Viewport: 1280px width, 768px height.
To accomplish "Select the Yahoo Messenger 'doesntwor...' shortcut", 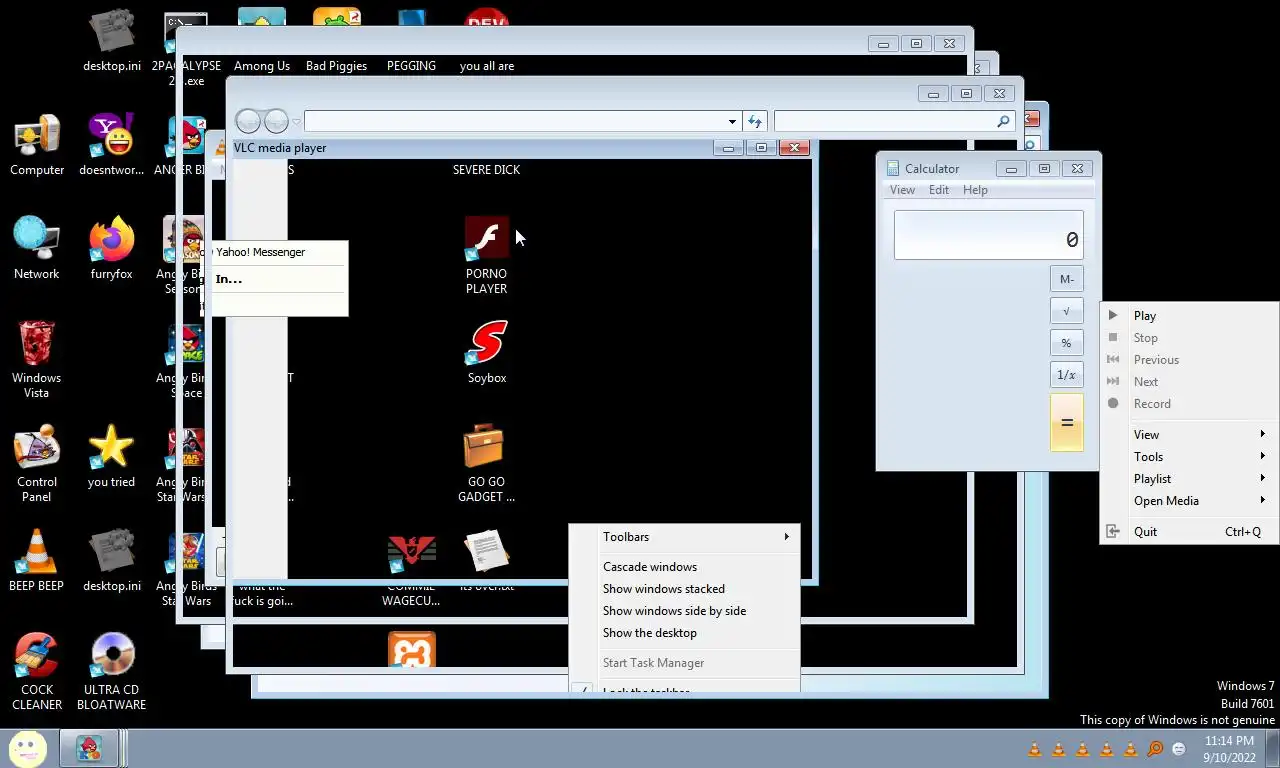I will [x=112, y=137].
